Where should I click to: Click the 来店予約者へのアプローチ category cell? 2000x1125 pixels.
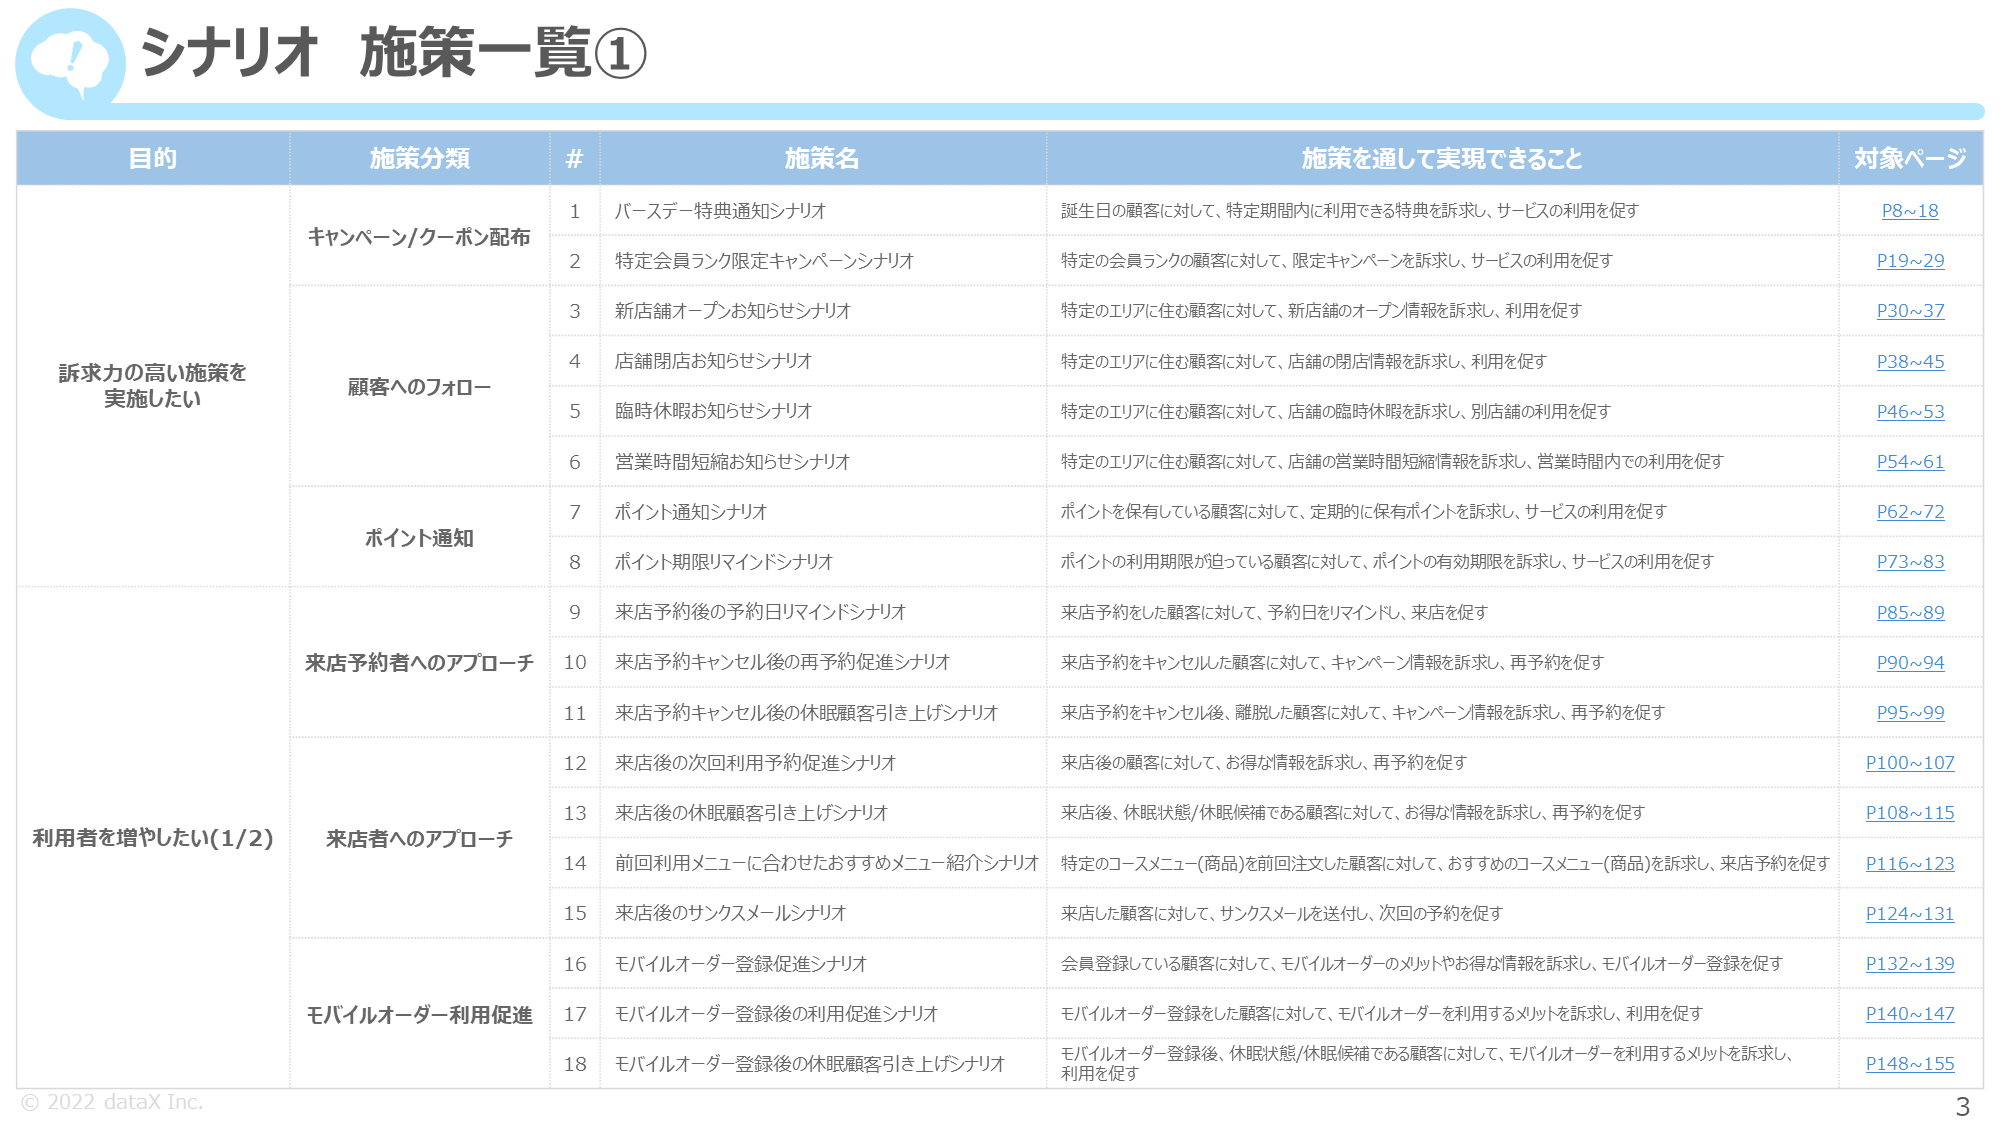pyautogui.click(x=419, y=663)
